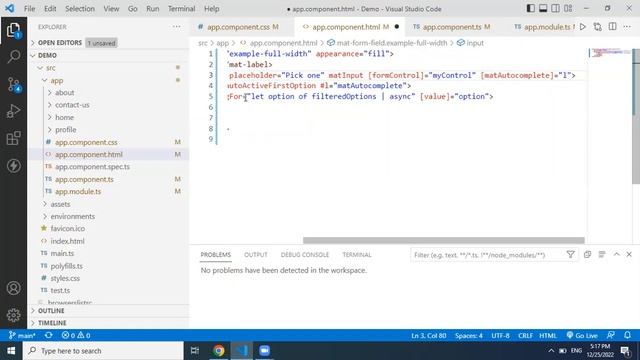This screenshot has height=360, width=640.
Task: Click the editor horizontal scrollbar
Action: point(444,240)
